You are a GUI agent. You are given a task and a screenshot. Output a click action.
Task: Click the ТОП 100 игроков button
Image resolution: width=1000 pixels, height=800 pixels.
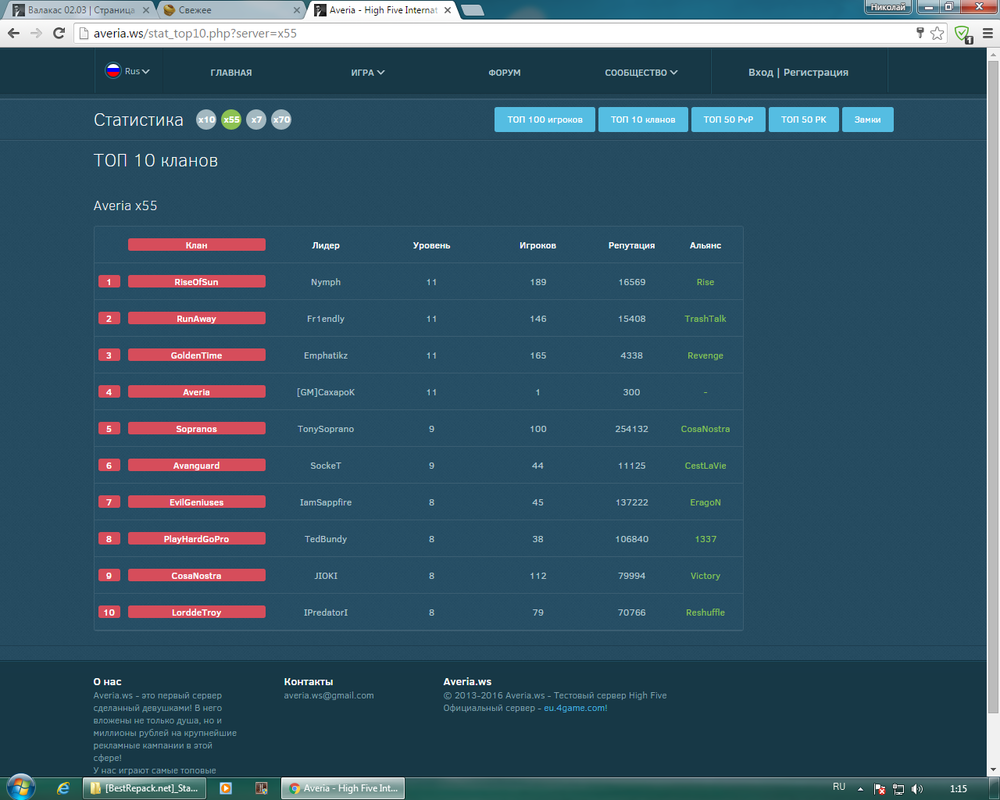point(544,120)
